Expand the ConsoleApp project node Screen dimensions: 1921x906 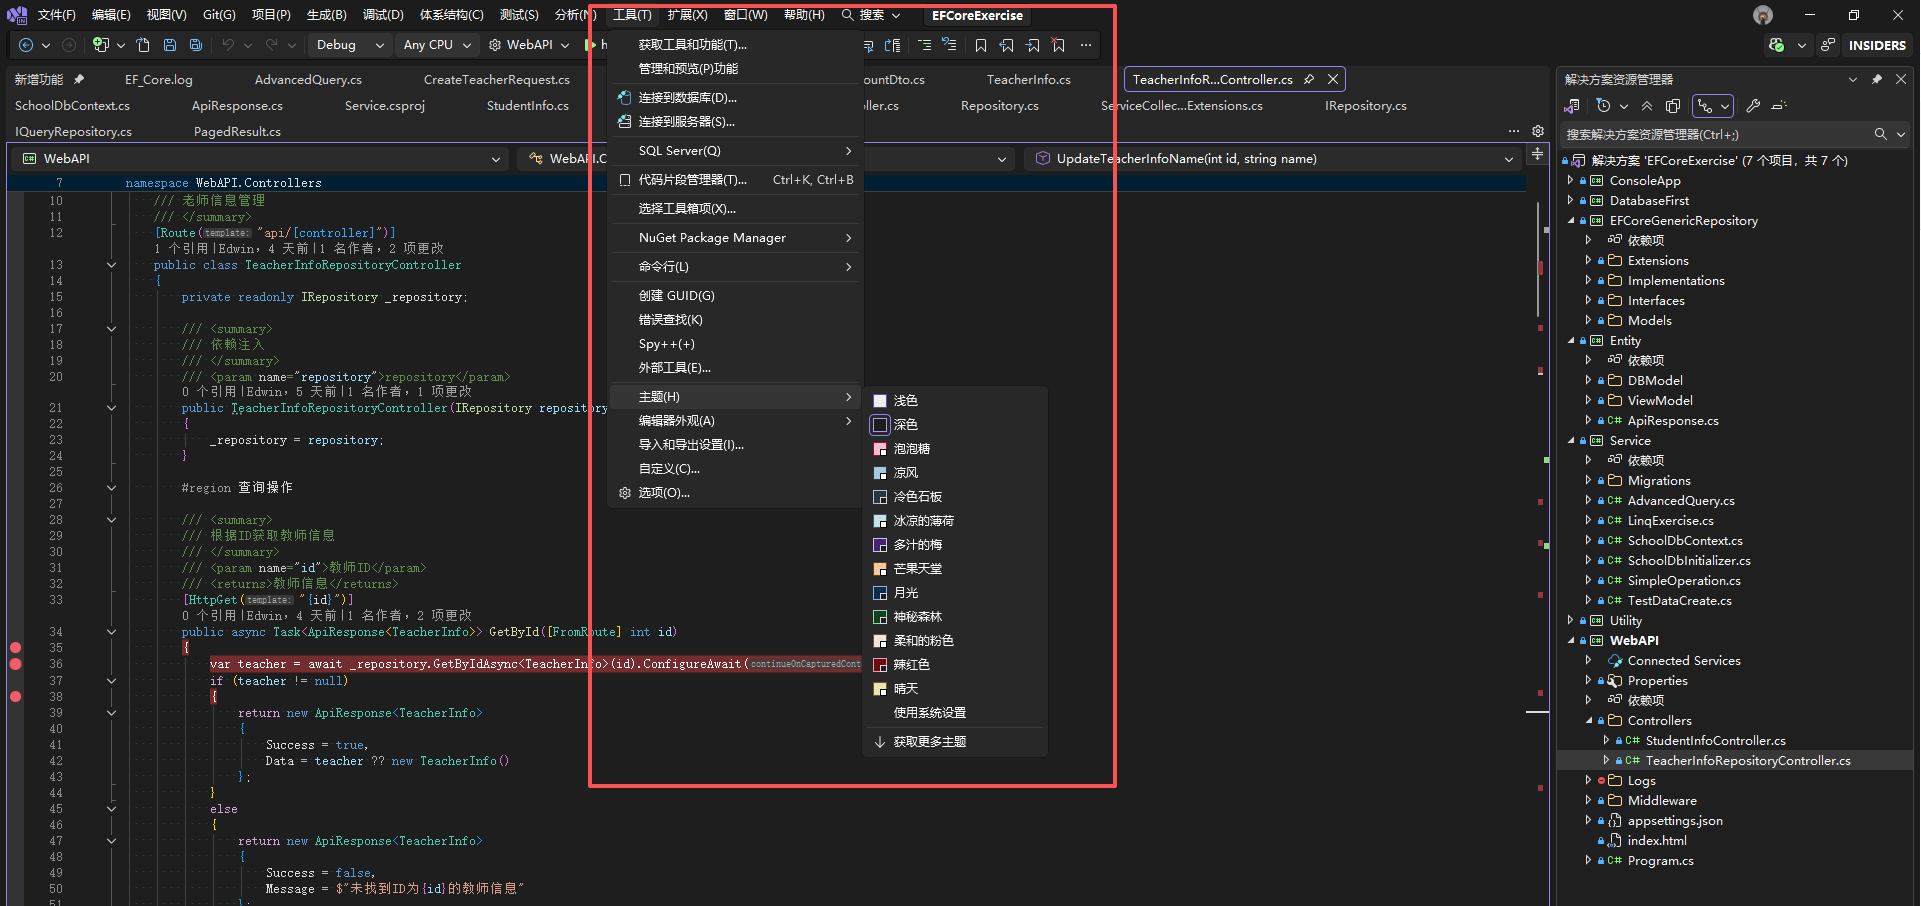click(x=1570, y=181)
